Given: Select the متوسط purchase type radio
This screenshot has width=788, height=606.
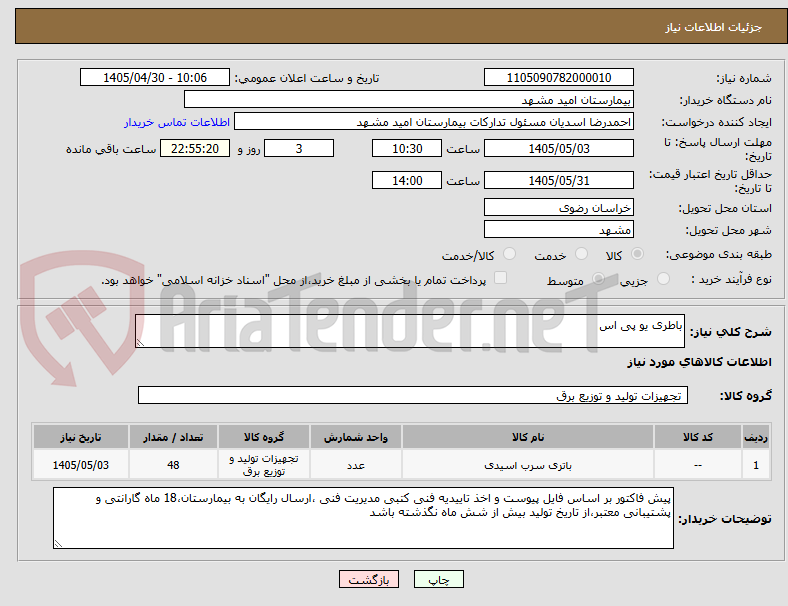Looking at the screenshot, I should [x=598, y=278].
